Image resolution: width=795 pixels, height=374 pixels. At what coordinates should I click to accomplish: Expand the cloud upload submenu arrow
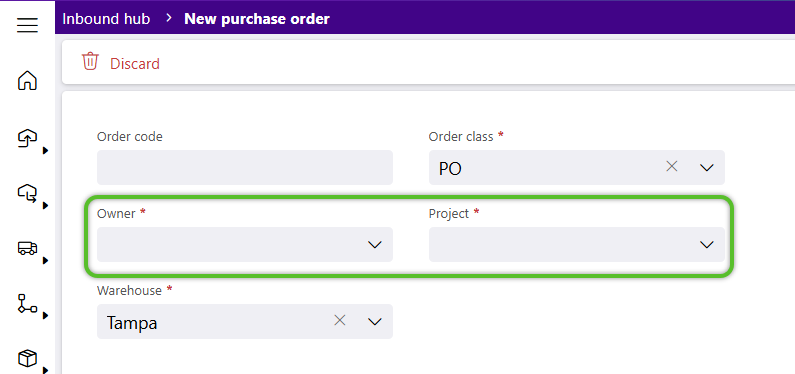[45, 150]
